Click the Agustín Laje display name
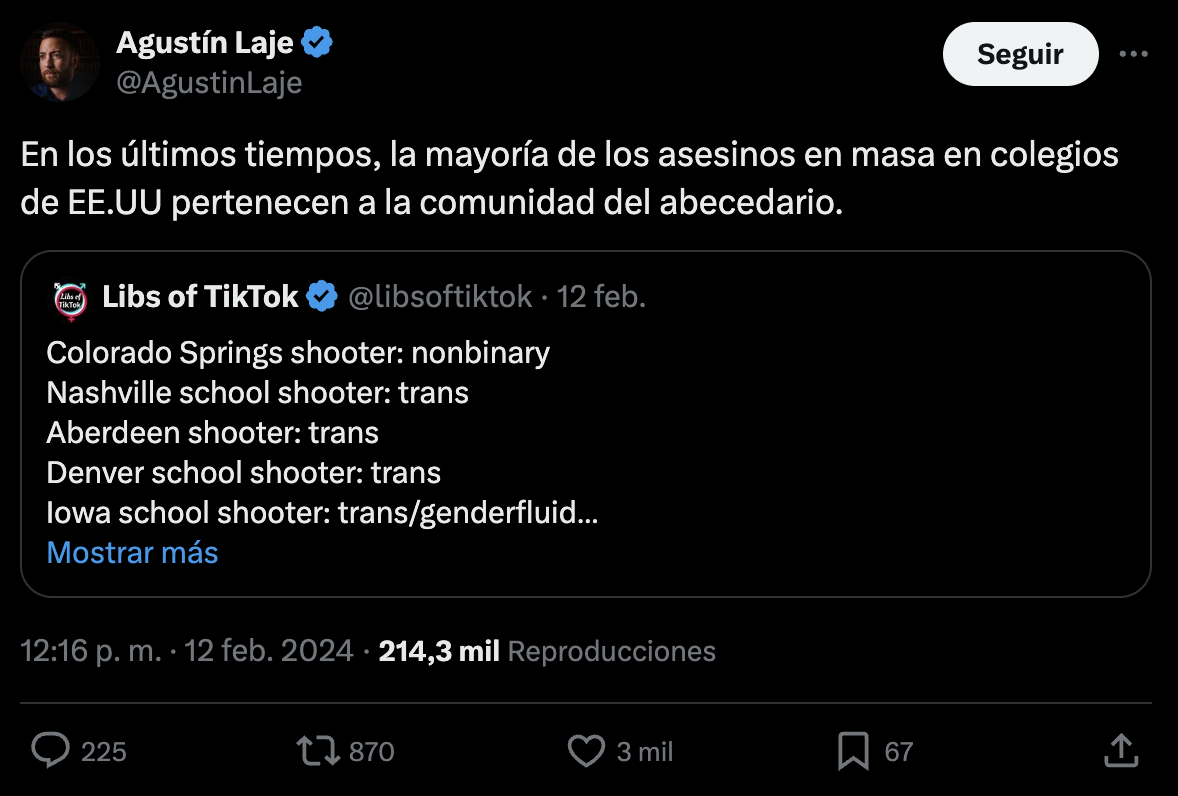 204,43
